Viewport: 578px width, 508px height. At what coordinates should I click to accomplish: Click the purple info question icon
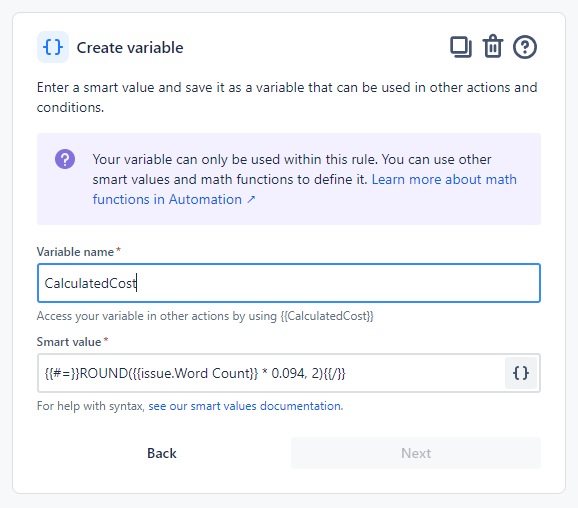click(65, 159)
